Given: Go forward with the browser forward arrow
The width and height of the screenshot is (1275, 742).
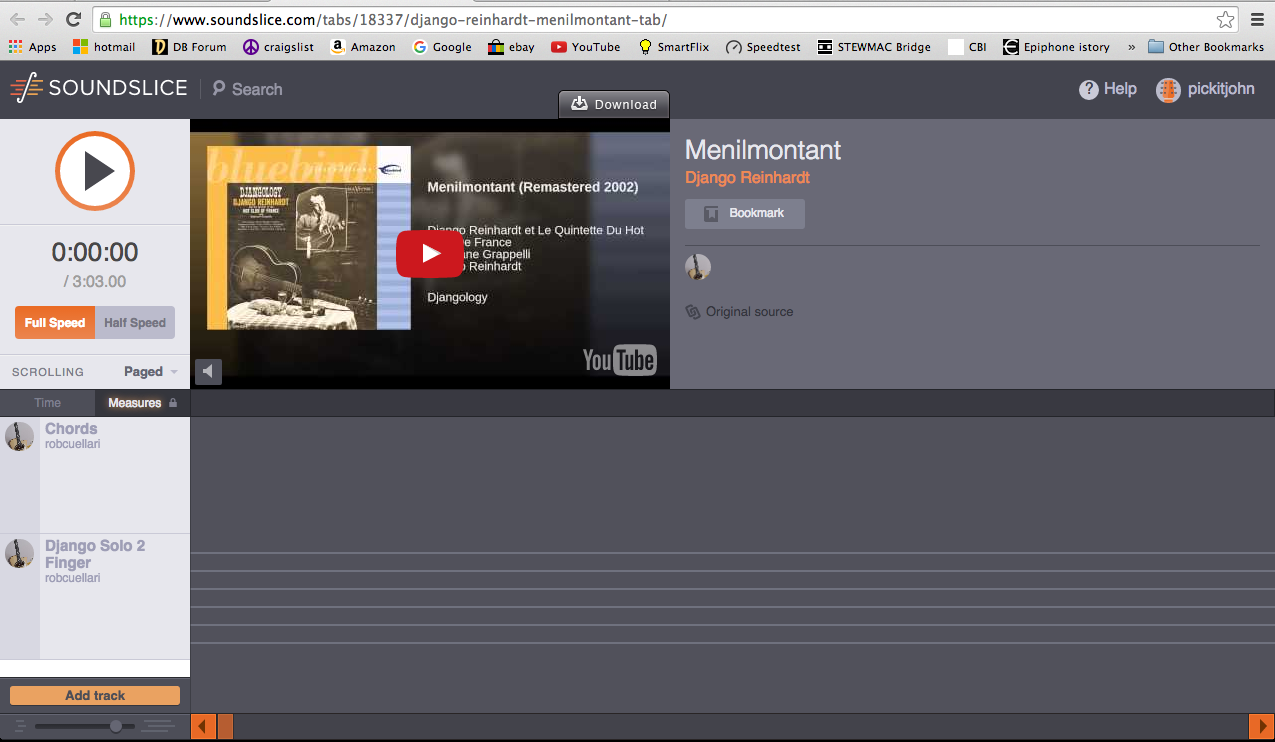Looking at the screenshot, I should [45, 19].
